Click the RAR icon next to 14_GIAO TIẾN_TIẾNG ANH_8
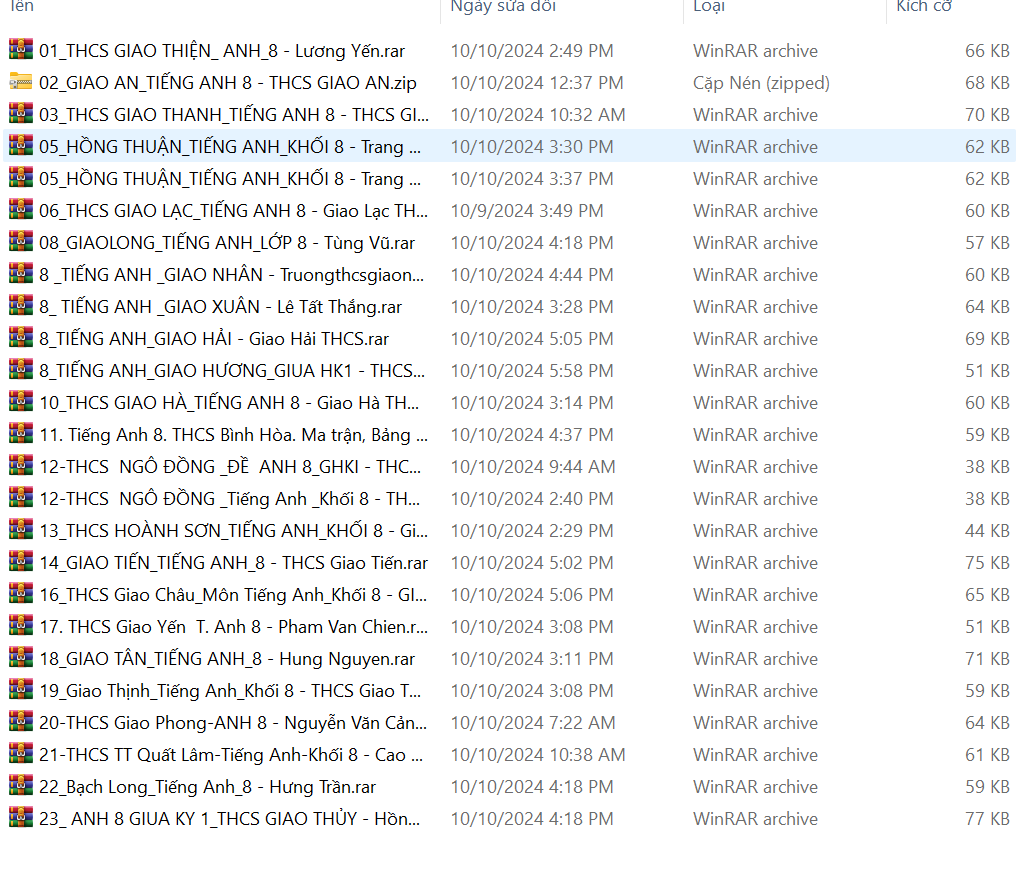 21,562
